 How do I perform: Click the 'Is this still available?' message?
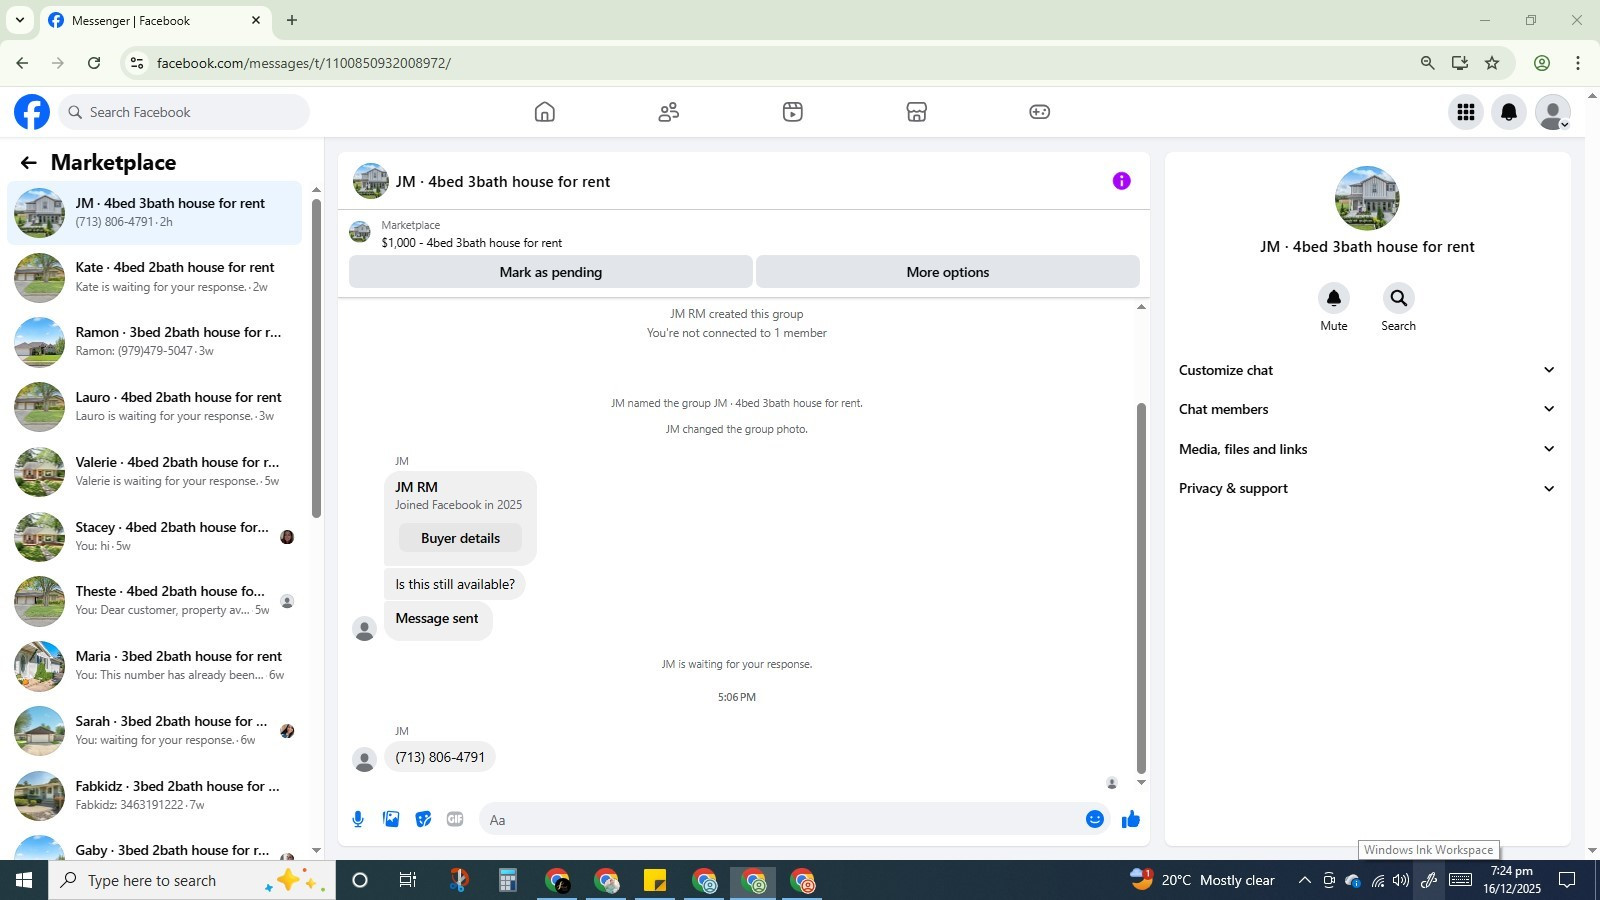click(455, 585)
